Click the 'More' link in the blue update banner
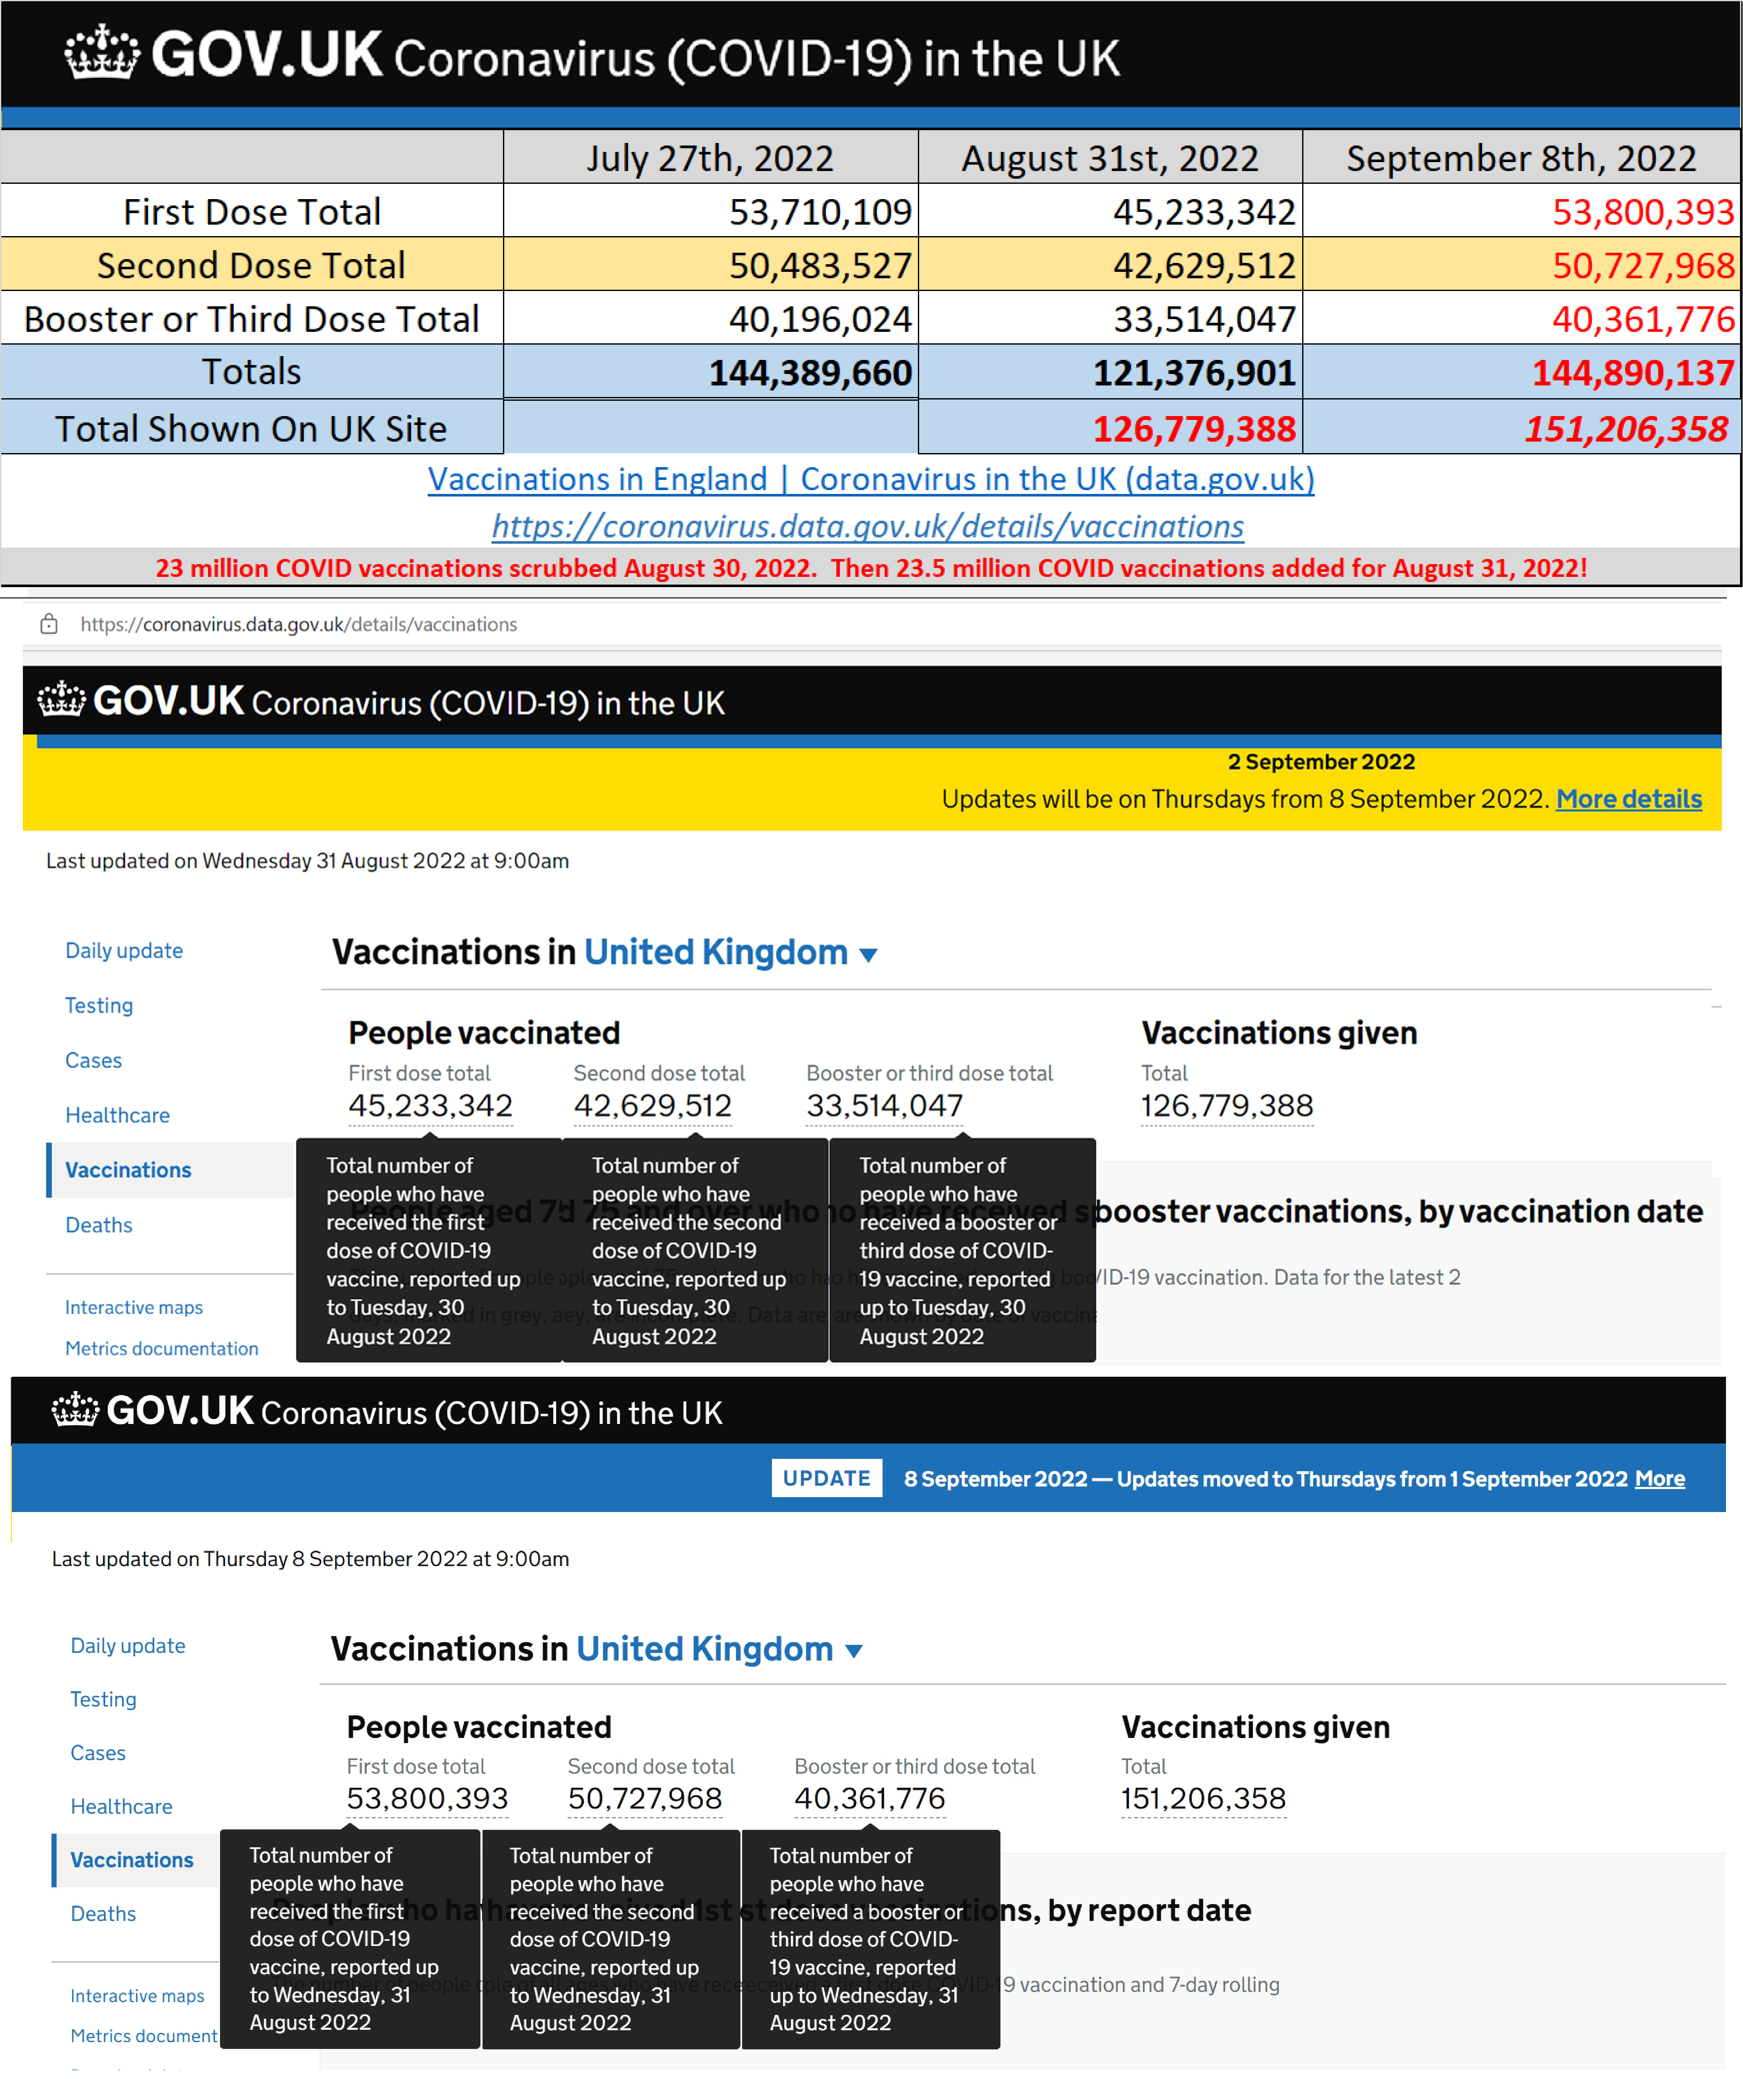 point(1659,1478)
